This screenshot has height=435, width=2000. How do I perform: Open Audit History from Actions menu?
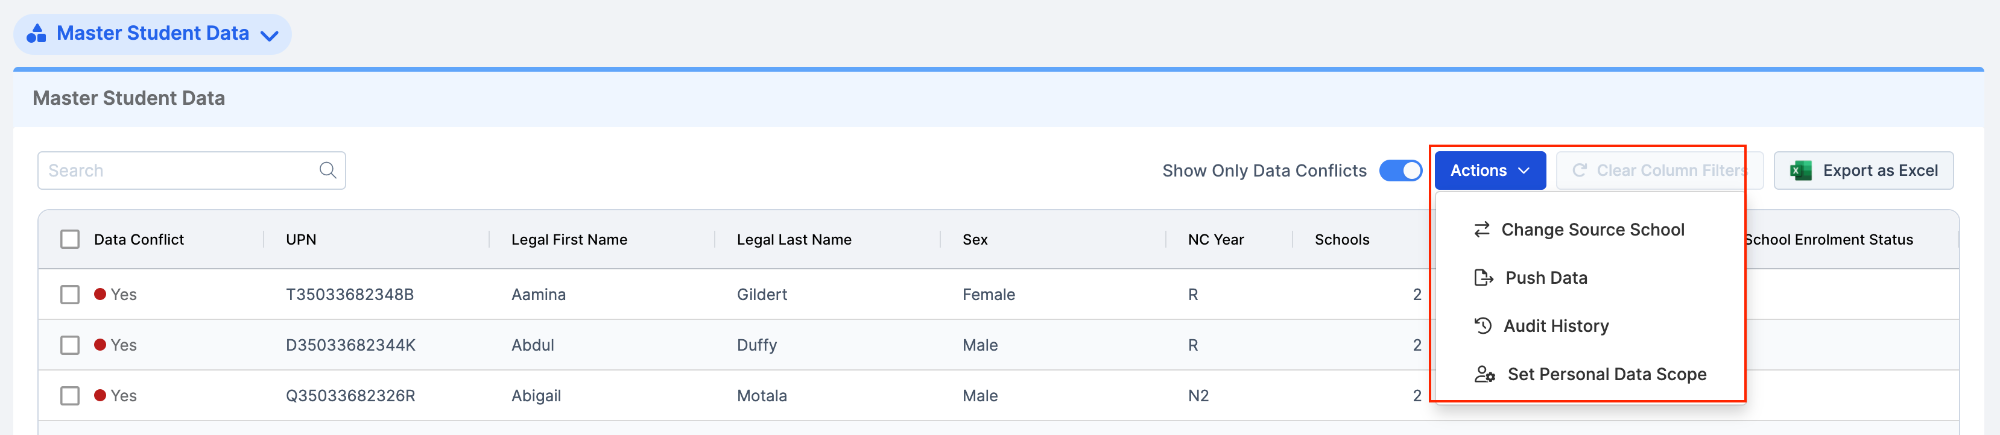(x=1590, y=326)
